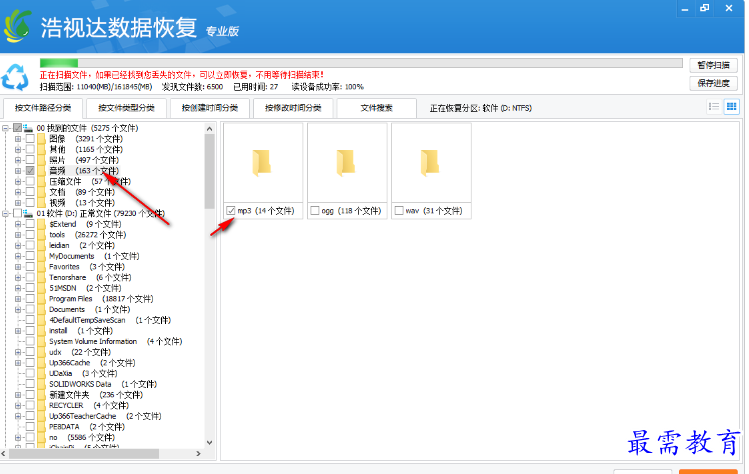
Task: Click the folder icon beside 文档
Action: [x=42, y=192]
